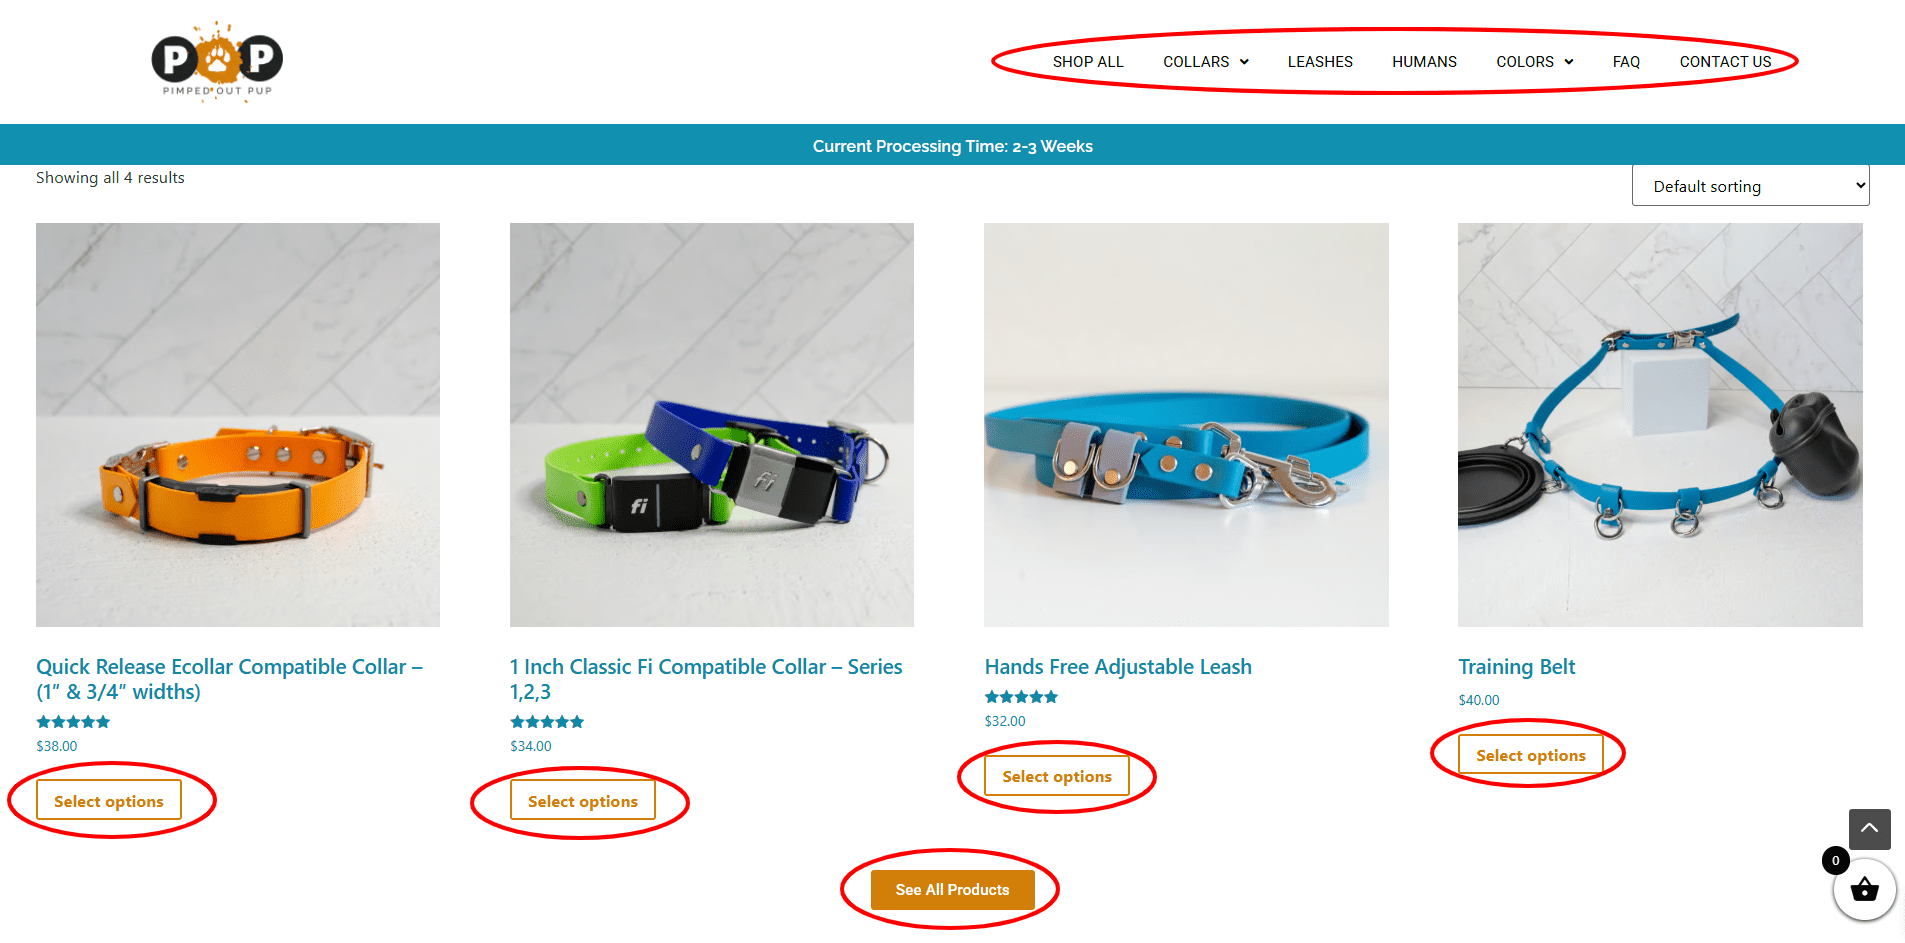Expand the Colors menu dropdown
1905x943 pixels.
point(1534,62)
